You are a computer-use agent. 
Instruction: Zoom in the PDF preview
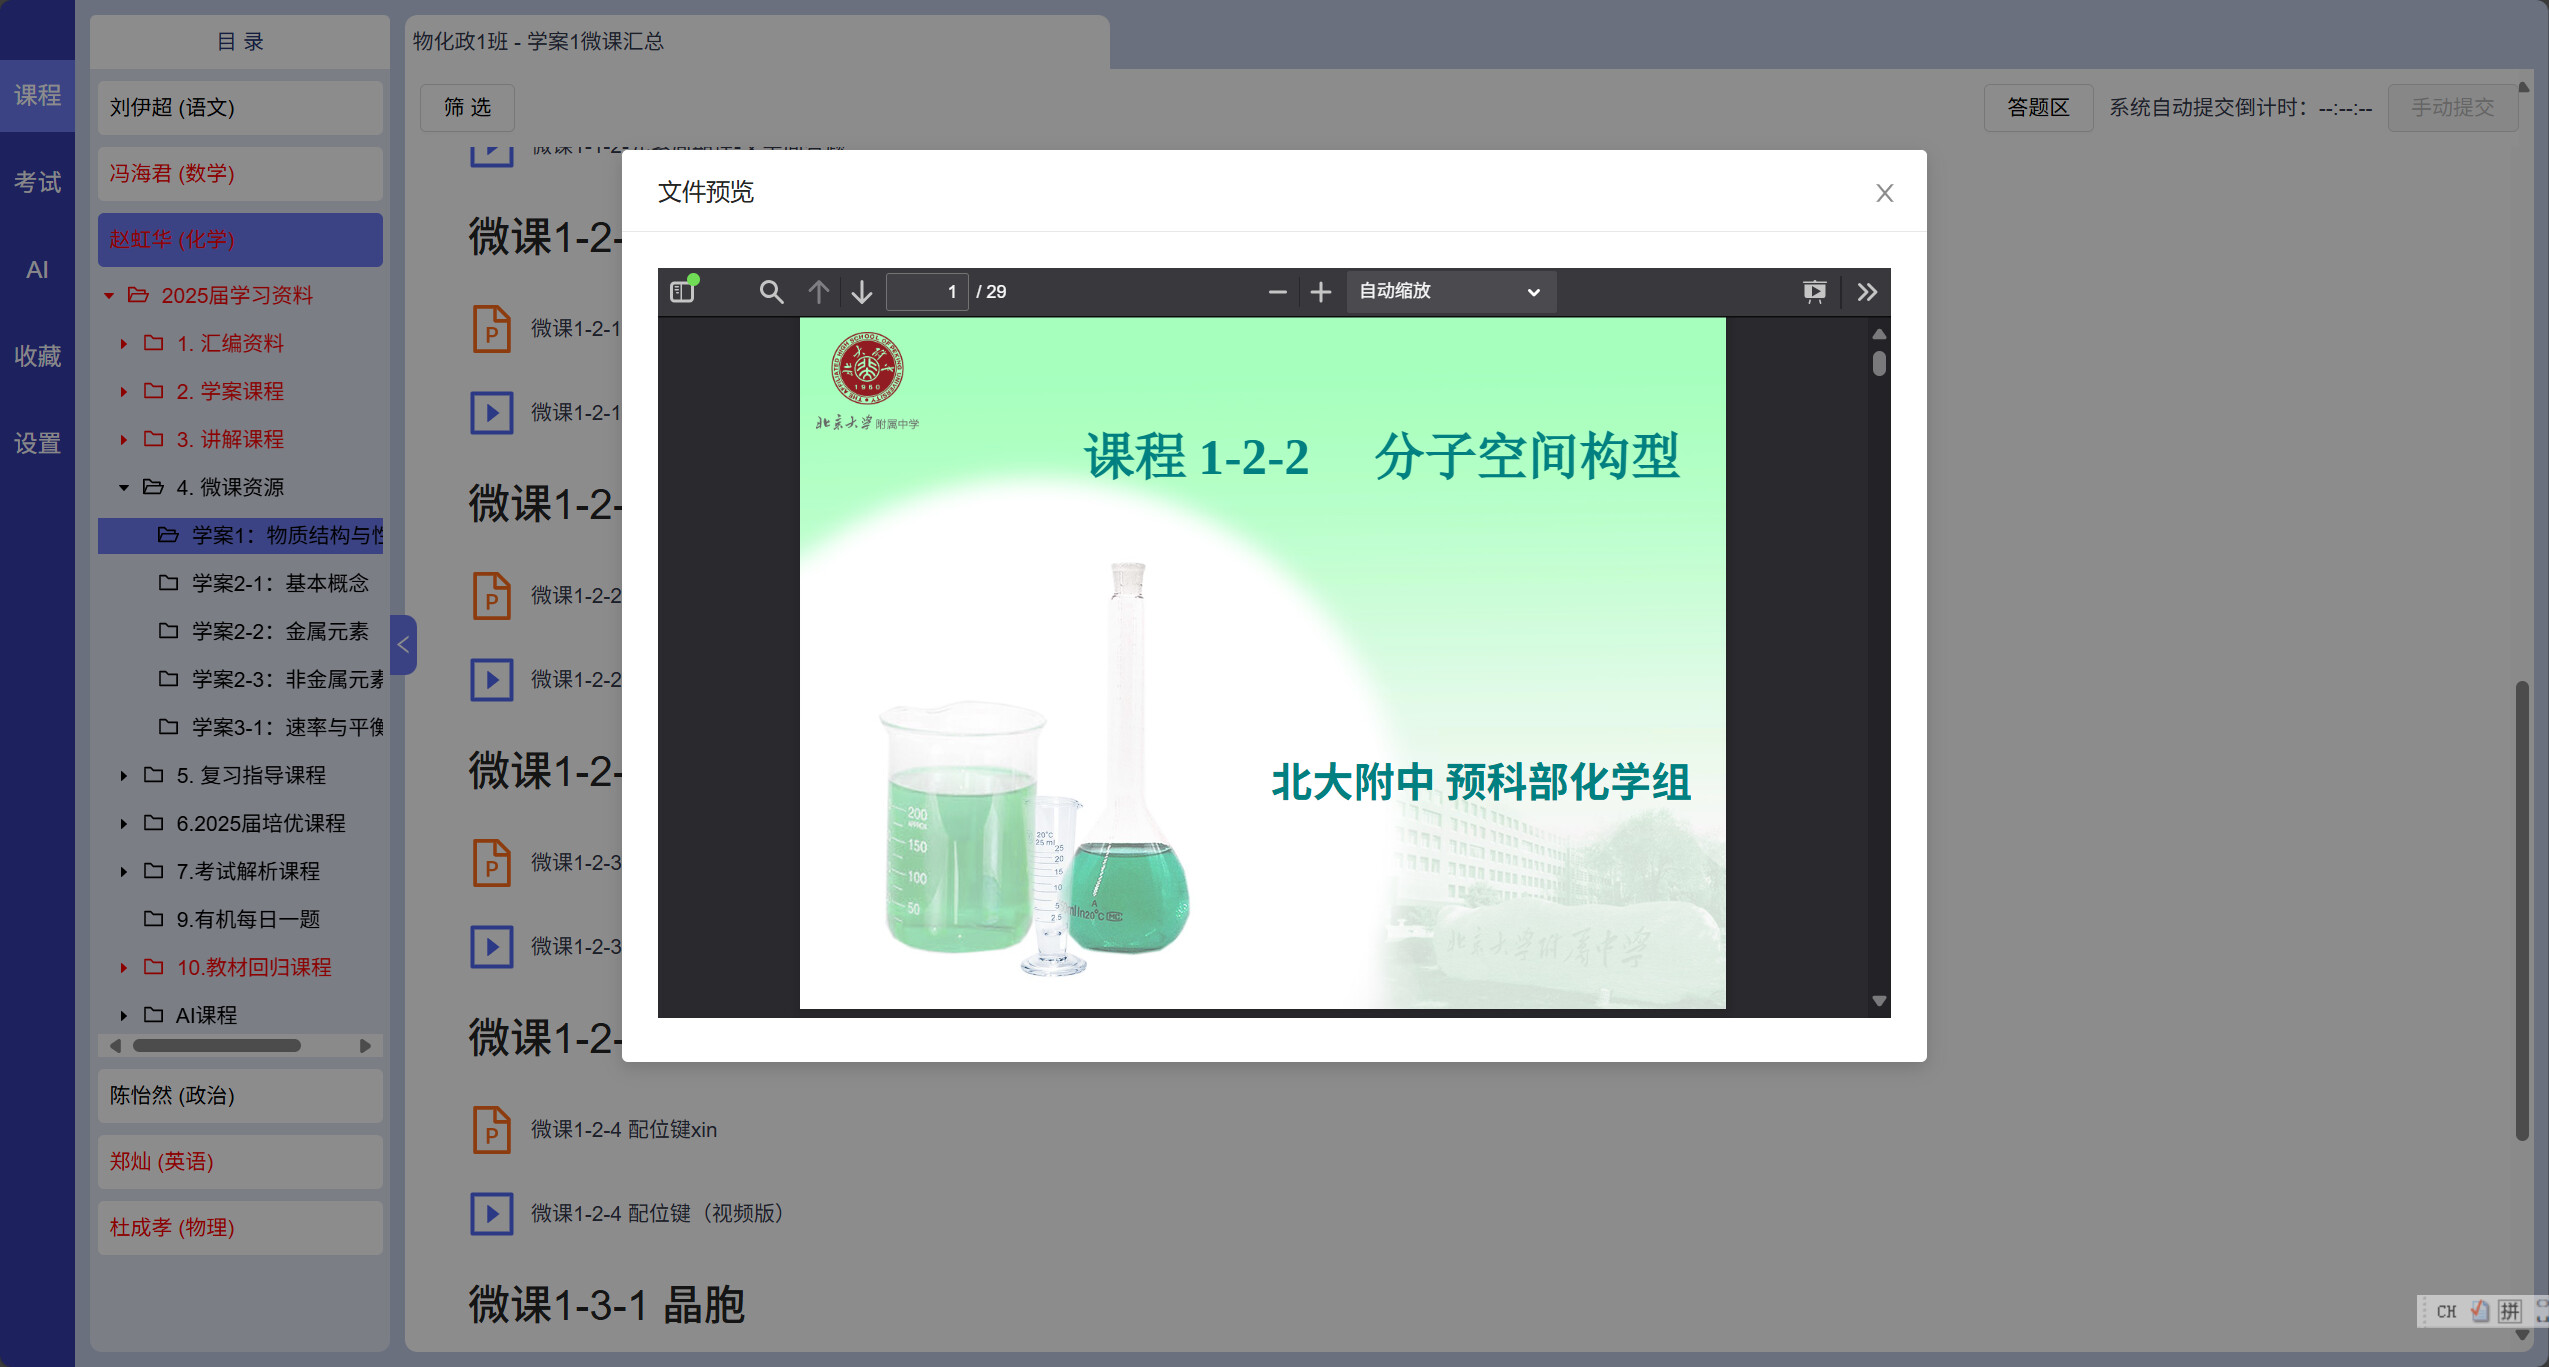[1320, 291]
